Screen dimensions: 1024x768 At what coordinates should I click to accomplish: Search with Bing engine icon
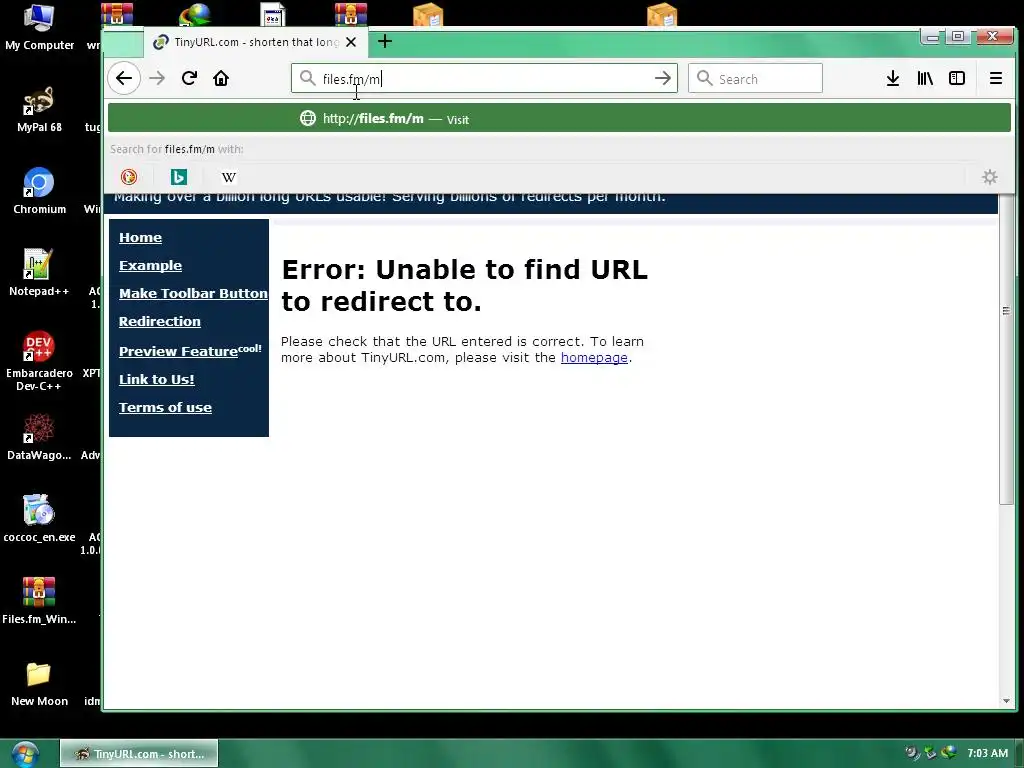[178, 177]
